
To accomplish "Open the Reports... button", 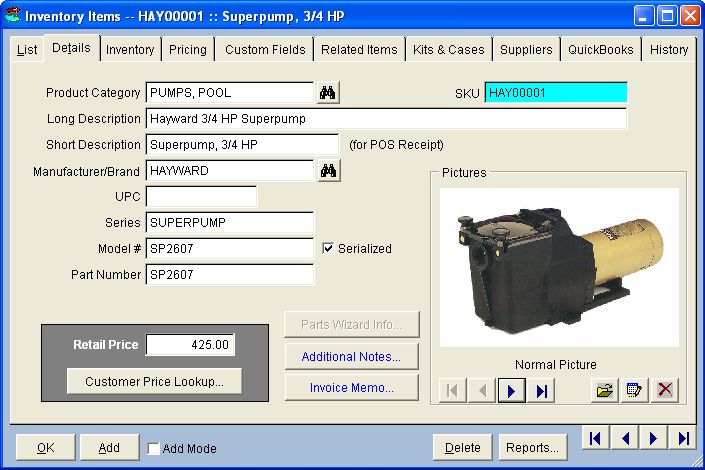I will pyautogui.click(x=532, y=448).
